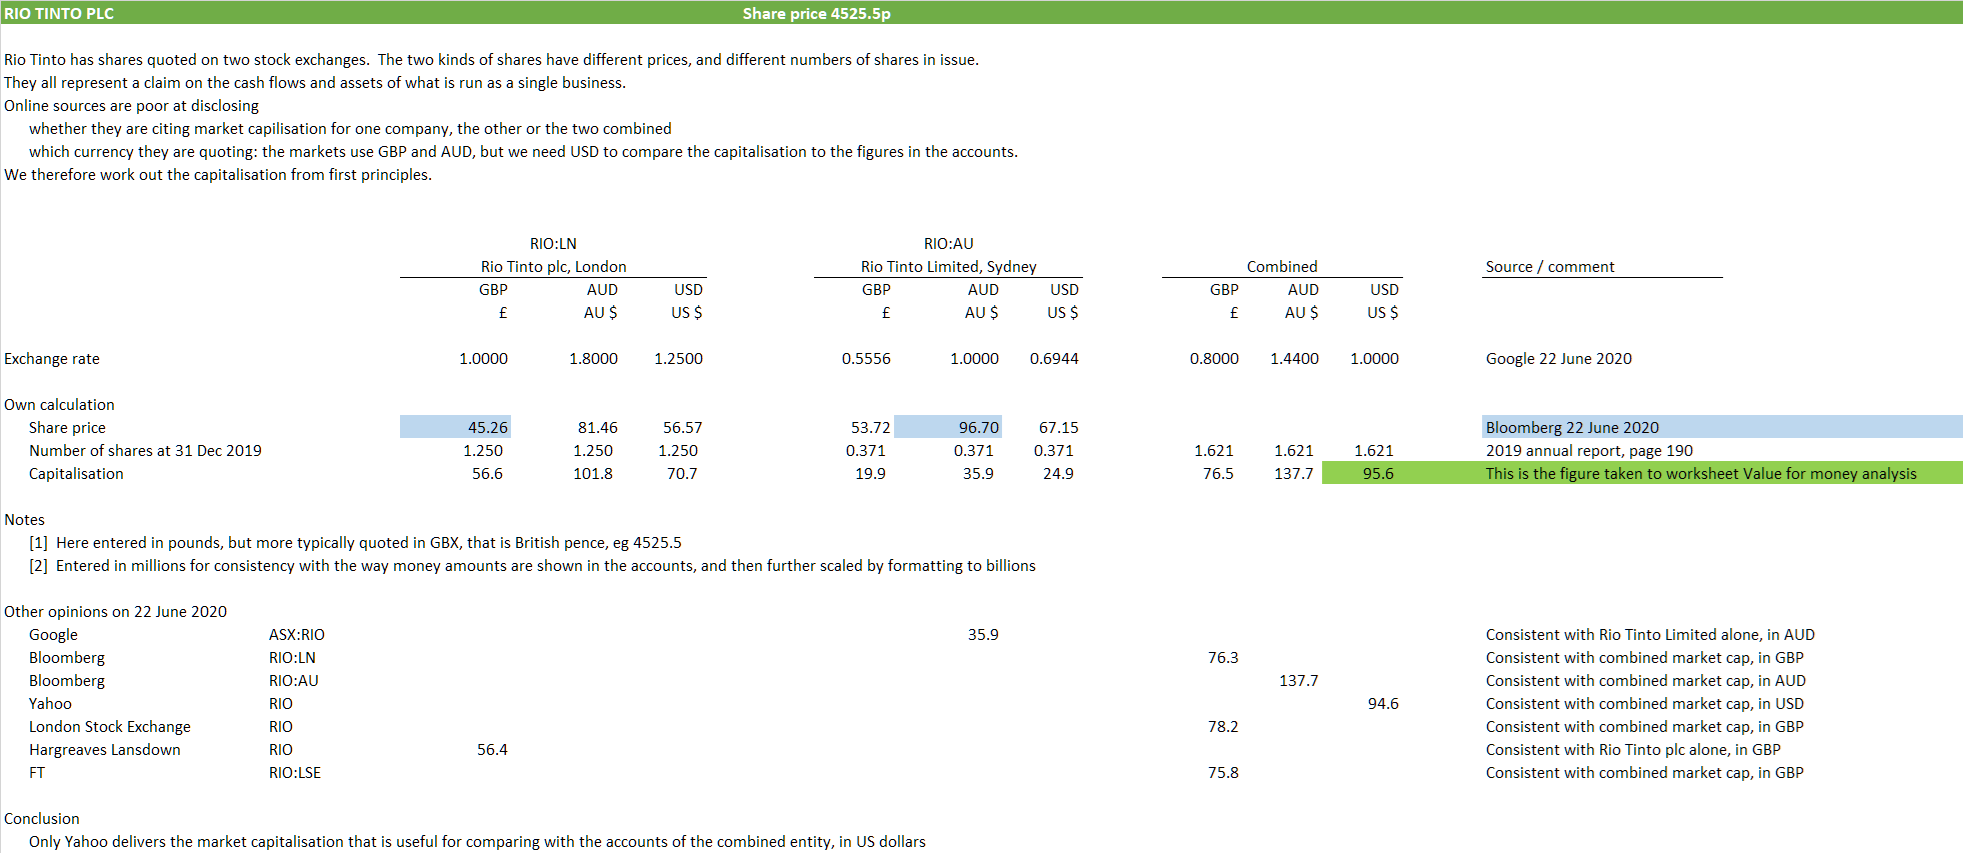This screenshot has height=853, width=1963.
Task: Select the 'Combined' column group heading
Action: pos(1281,266)
